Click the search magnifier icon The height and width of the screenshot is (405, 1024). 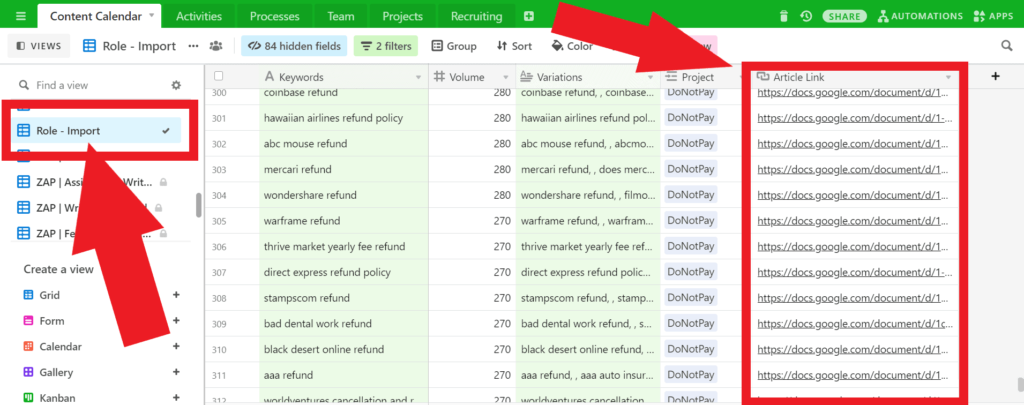click(1007, 46)
